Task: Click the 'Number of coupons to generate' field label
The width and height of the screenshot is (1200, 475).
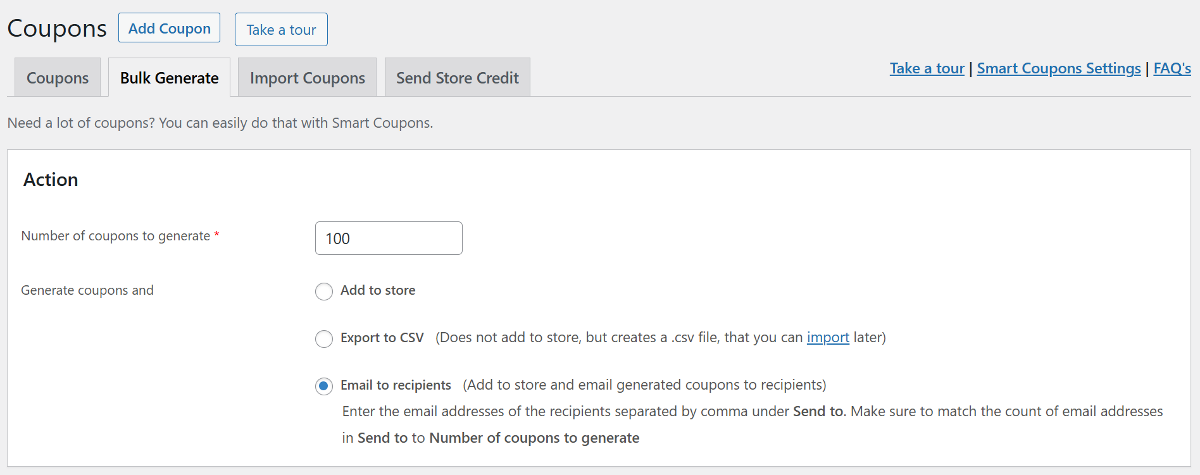Action: [x=116, y=236]
